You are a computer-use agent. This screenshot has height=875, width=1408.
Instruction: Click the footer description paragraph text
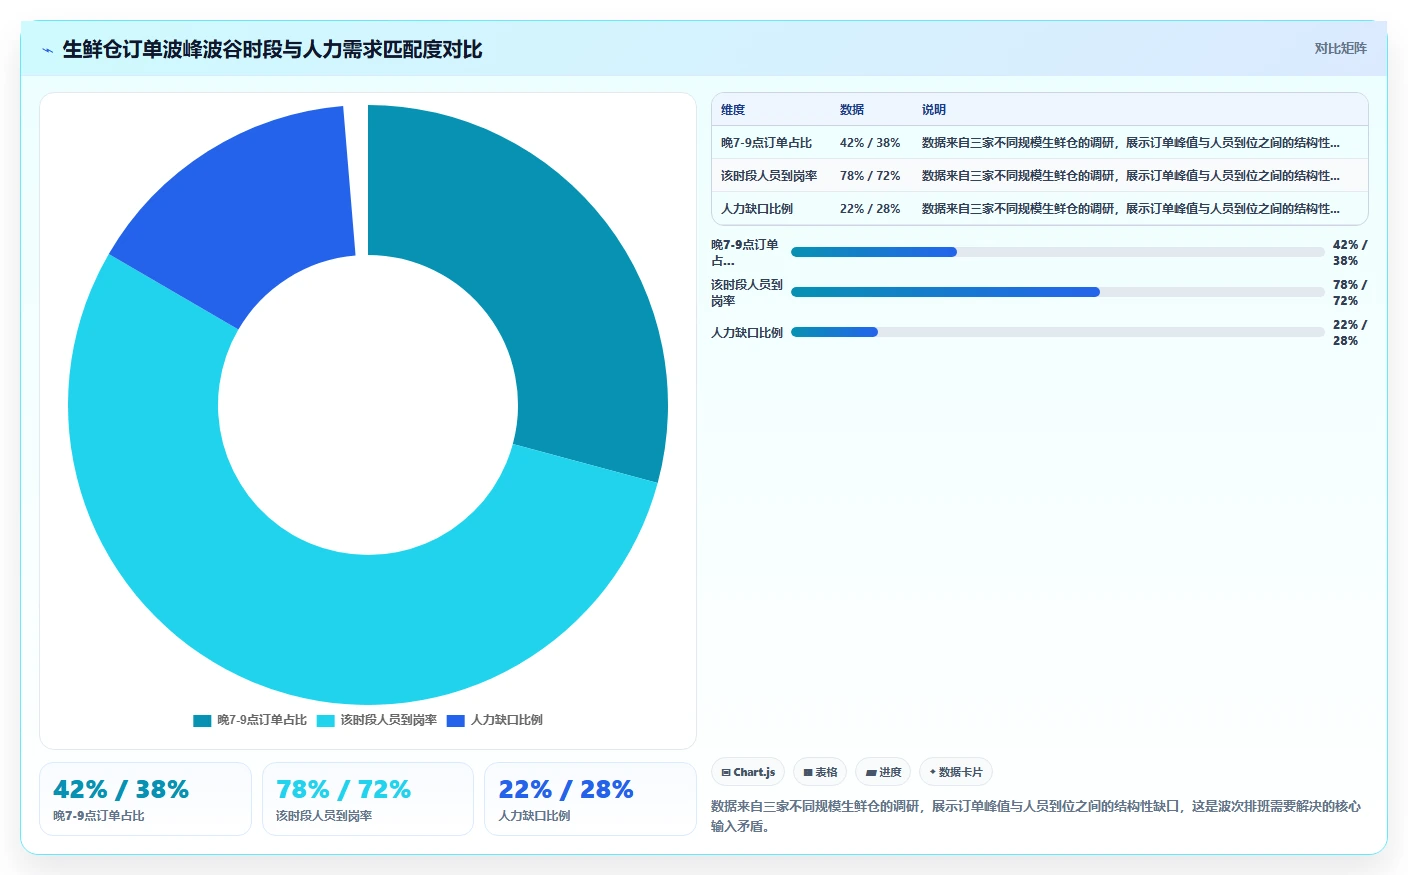(1036, 816)
